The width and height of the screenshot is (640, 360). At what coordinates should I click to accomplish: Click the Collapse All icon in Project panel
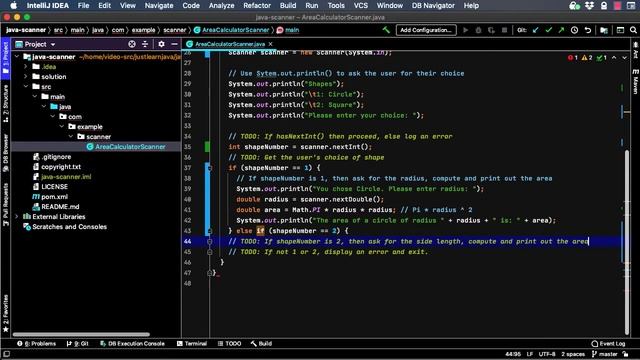click(145, 44)
